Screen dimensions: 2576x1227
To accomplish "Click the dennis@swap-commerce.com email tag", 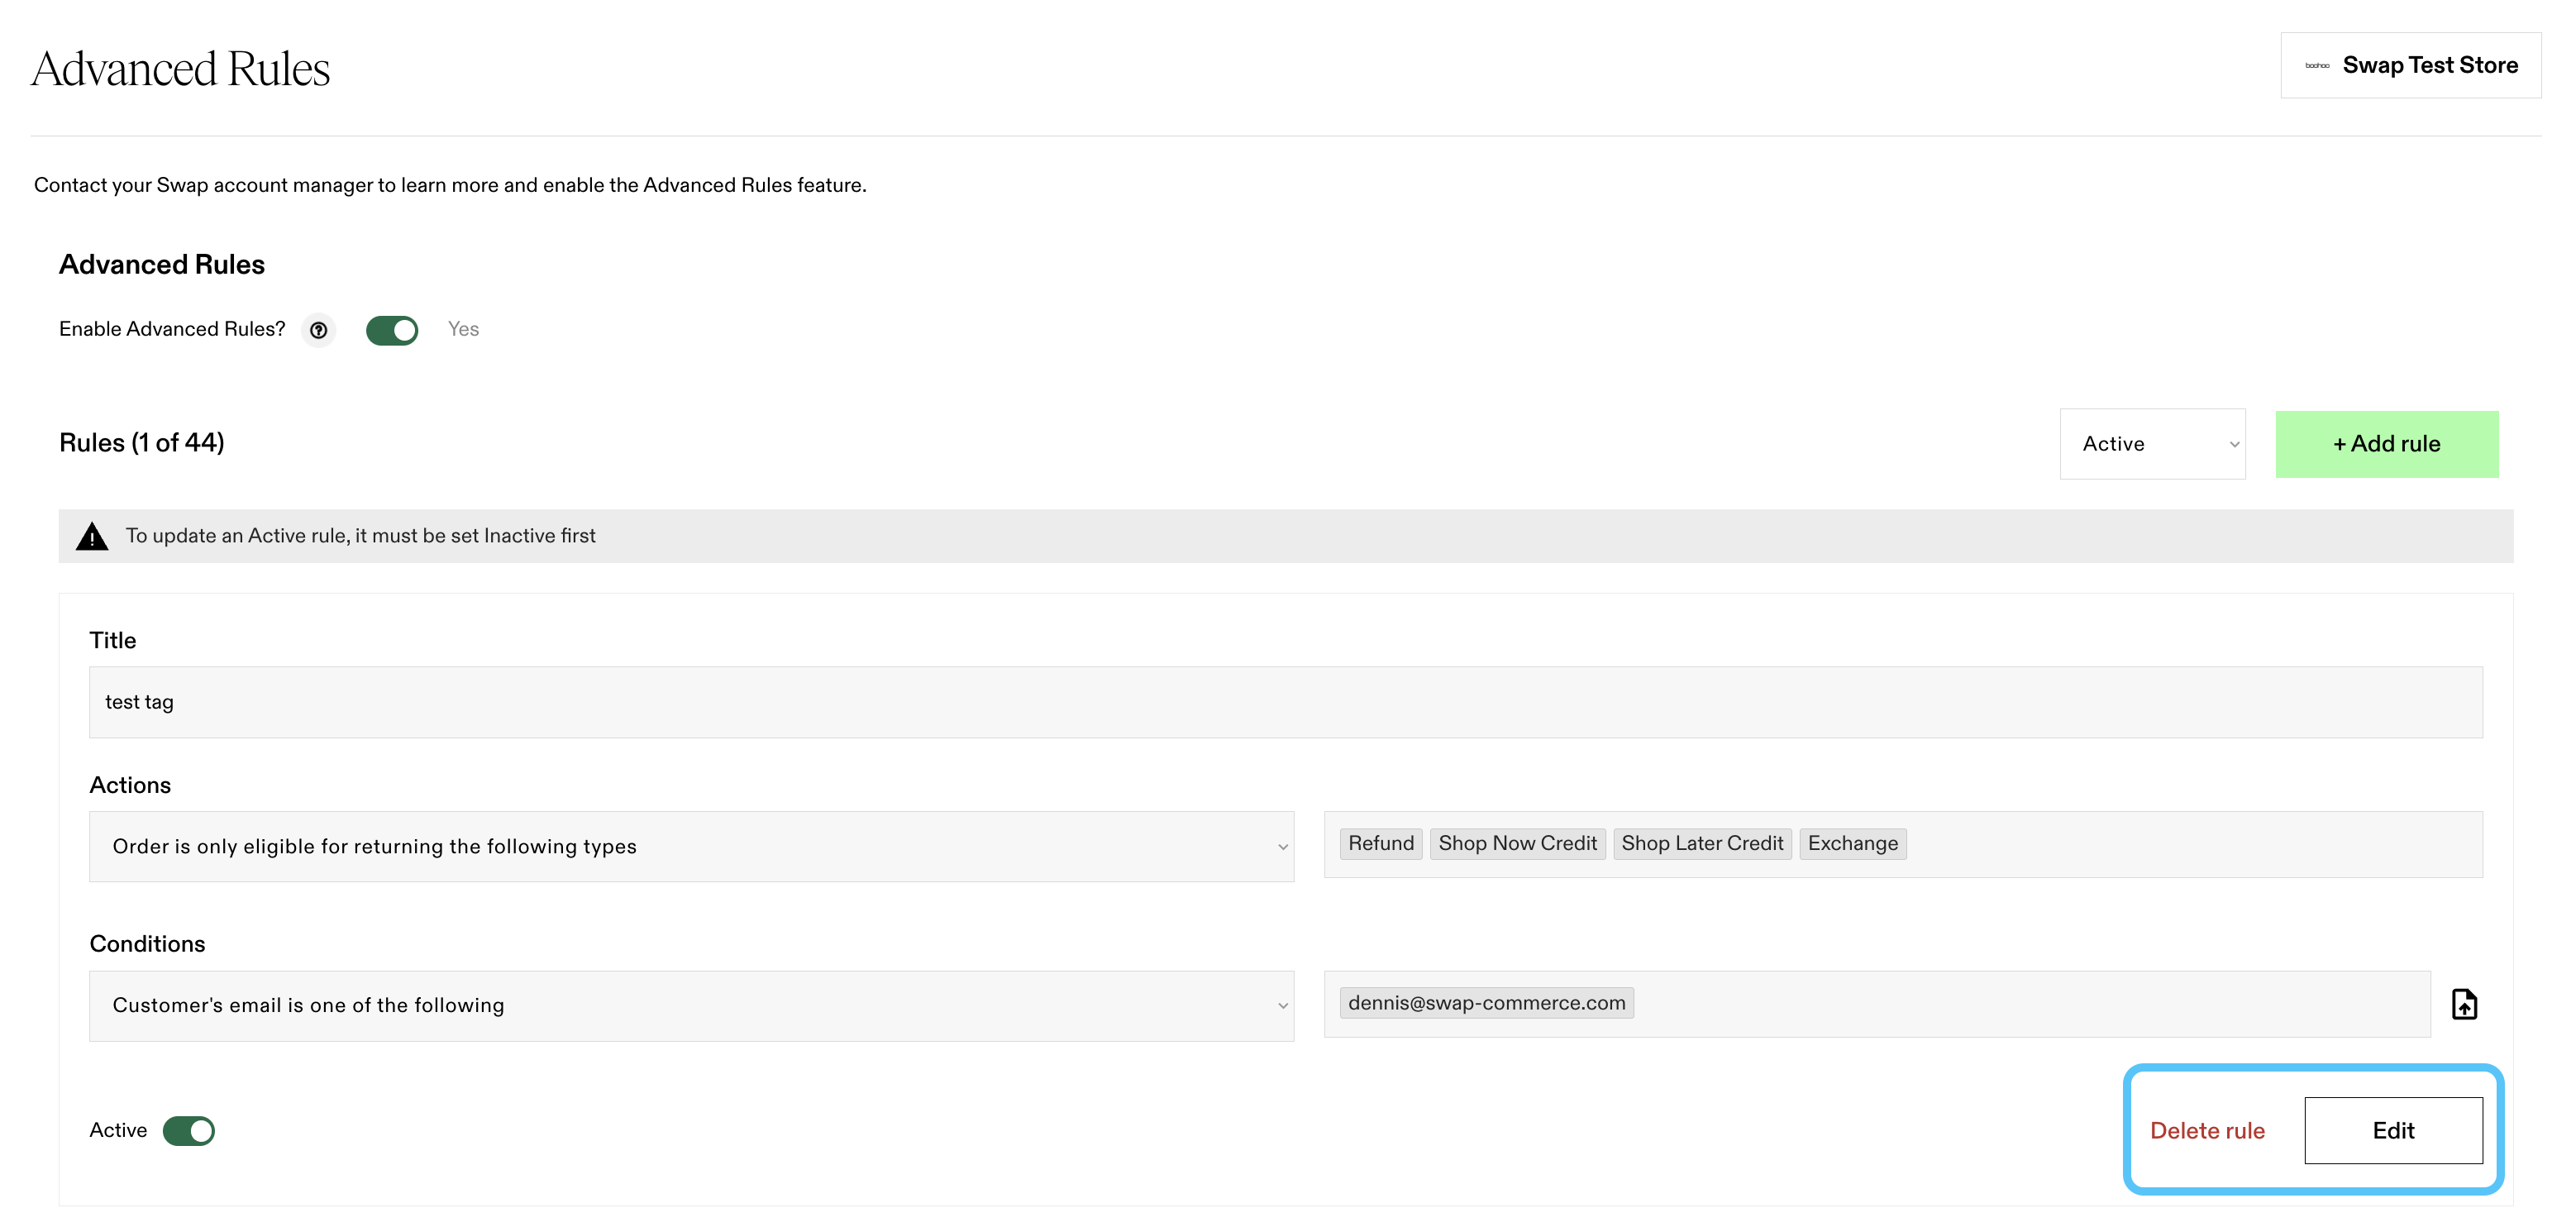I will (x=1486, y=1003).
